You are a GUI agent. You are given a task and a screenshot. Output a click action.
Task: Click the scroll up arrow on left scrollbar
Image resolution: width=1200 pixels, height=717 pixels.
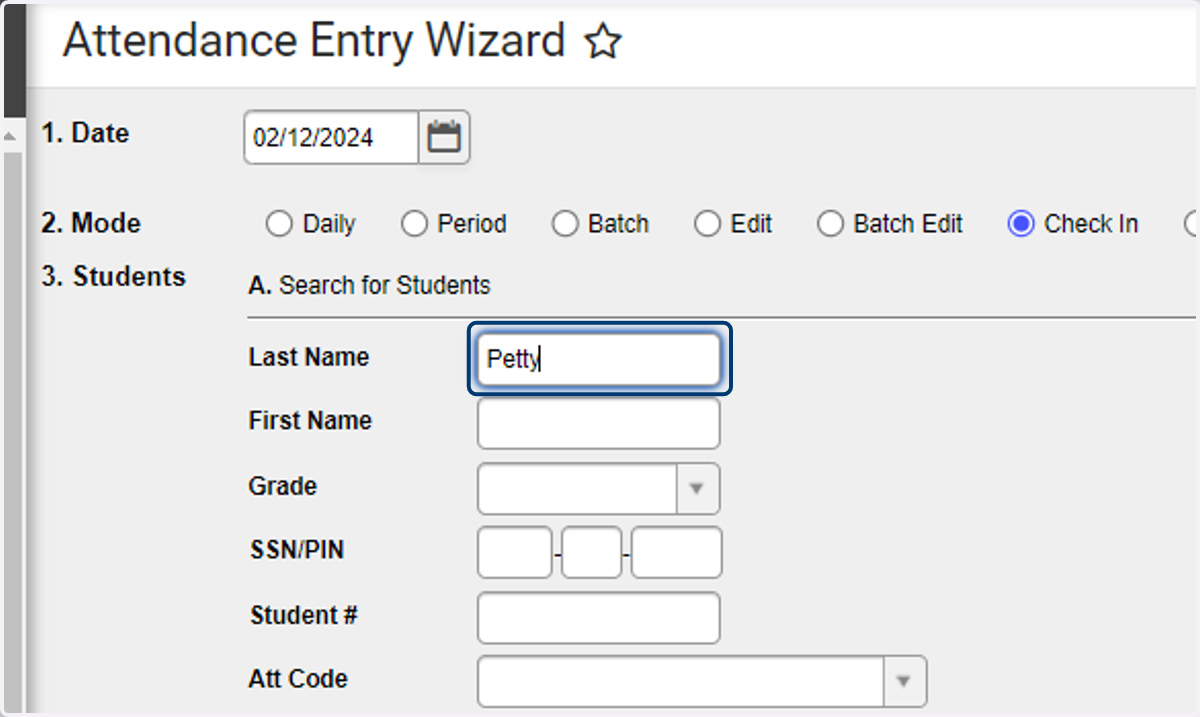click(x=10, y=136)
